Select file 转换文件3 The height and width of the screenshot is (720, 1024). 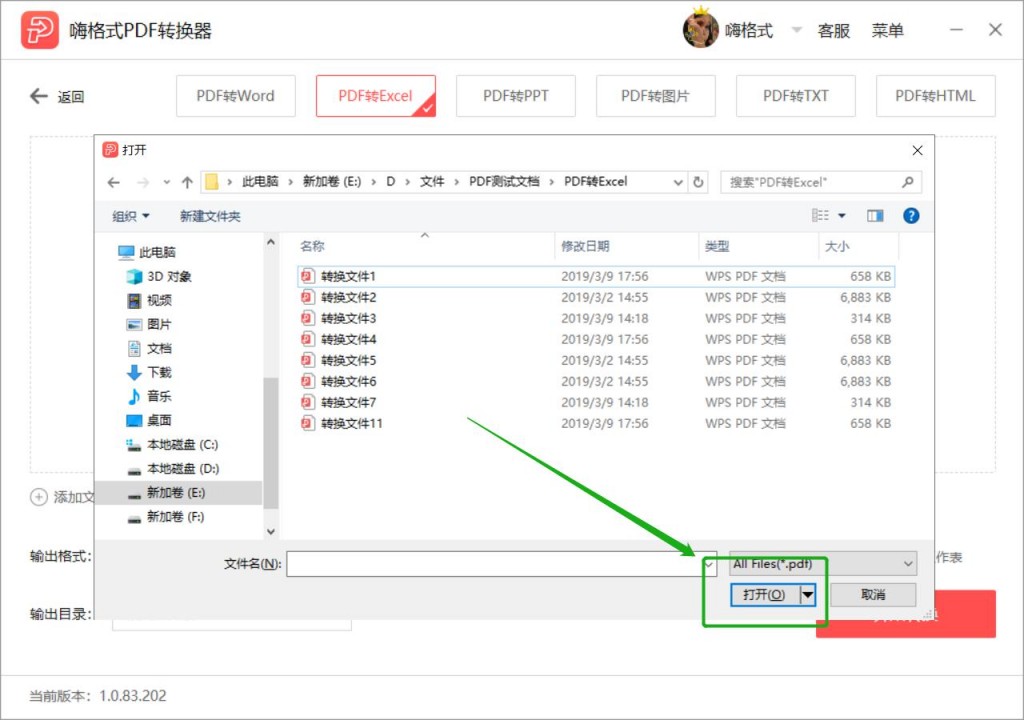click(x=596, y=318)
